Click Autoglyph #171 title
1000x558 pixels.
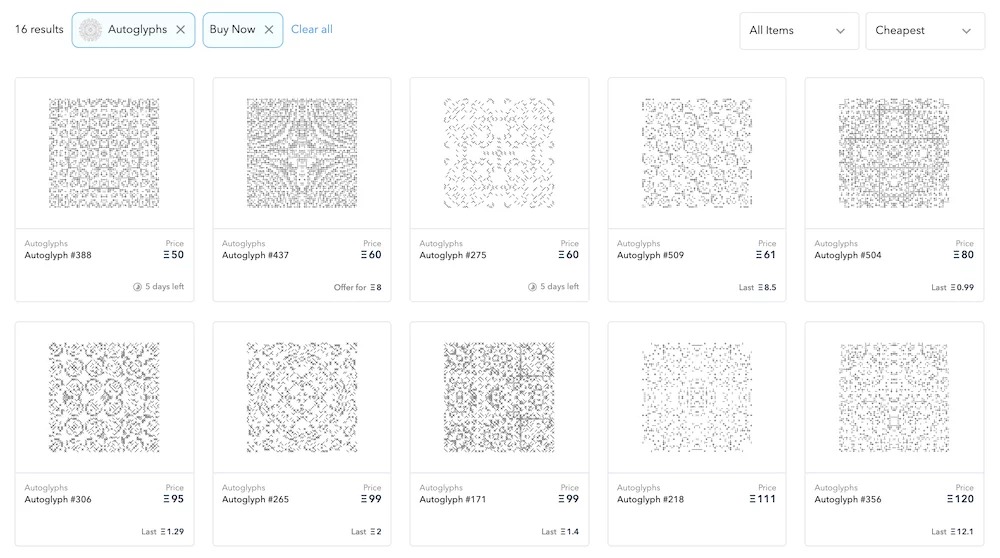[x=452, y=499]
